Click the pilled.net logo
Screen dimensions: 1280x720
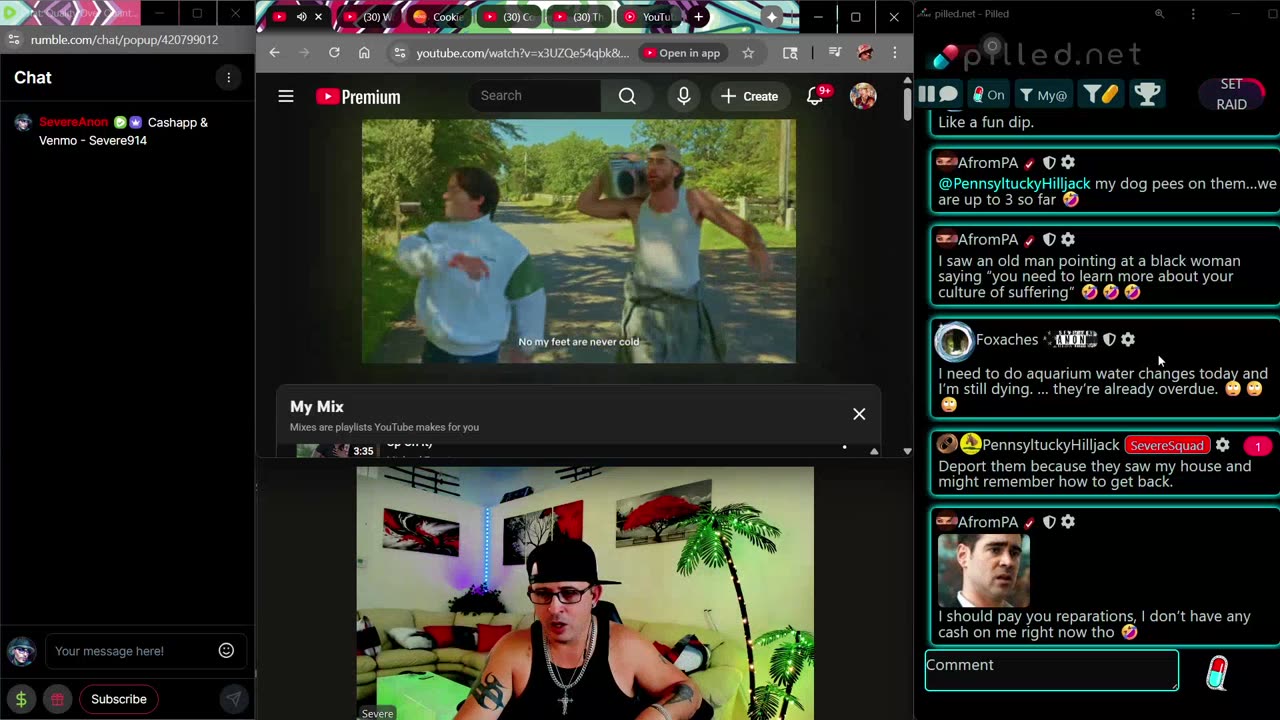click(1037, 53)
